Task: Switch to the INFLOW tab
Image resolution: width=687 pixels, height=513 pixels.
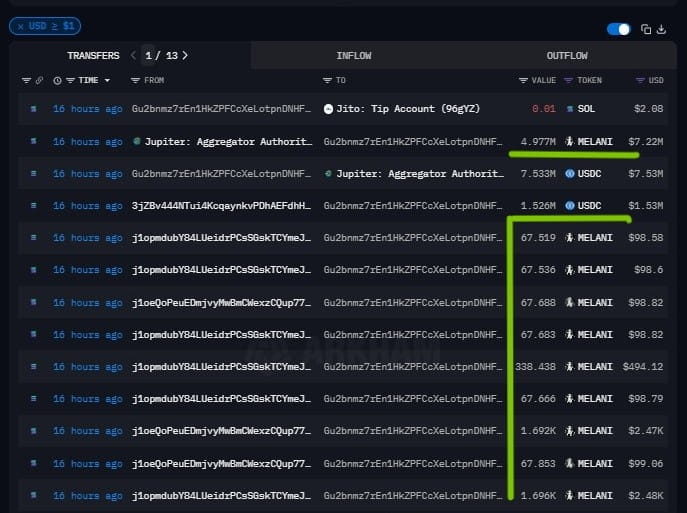Action: coord(354,56)
